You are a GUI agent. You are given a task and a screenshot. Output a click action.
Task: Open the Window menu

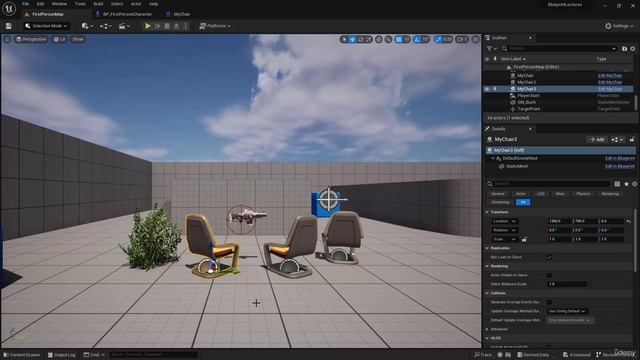tap(59, 4)
